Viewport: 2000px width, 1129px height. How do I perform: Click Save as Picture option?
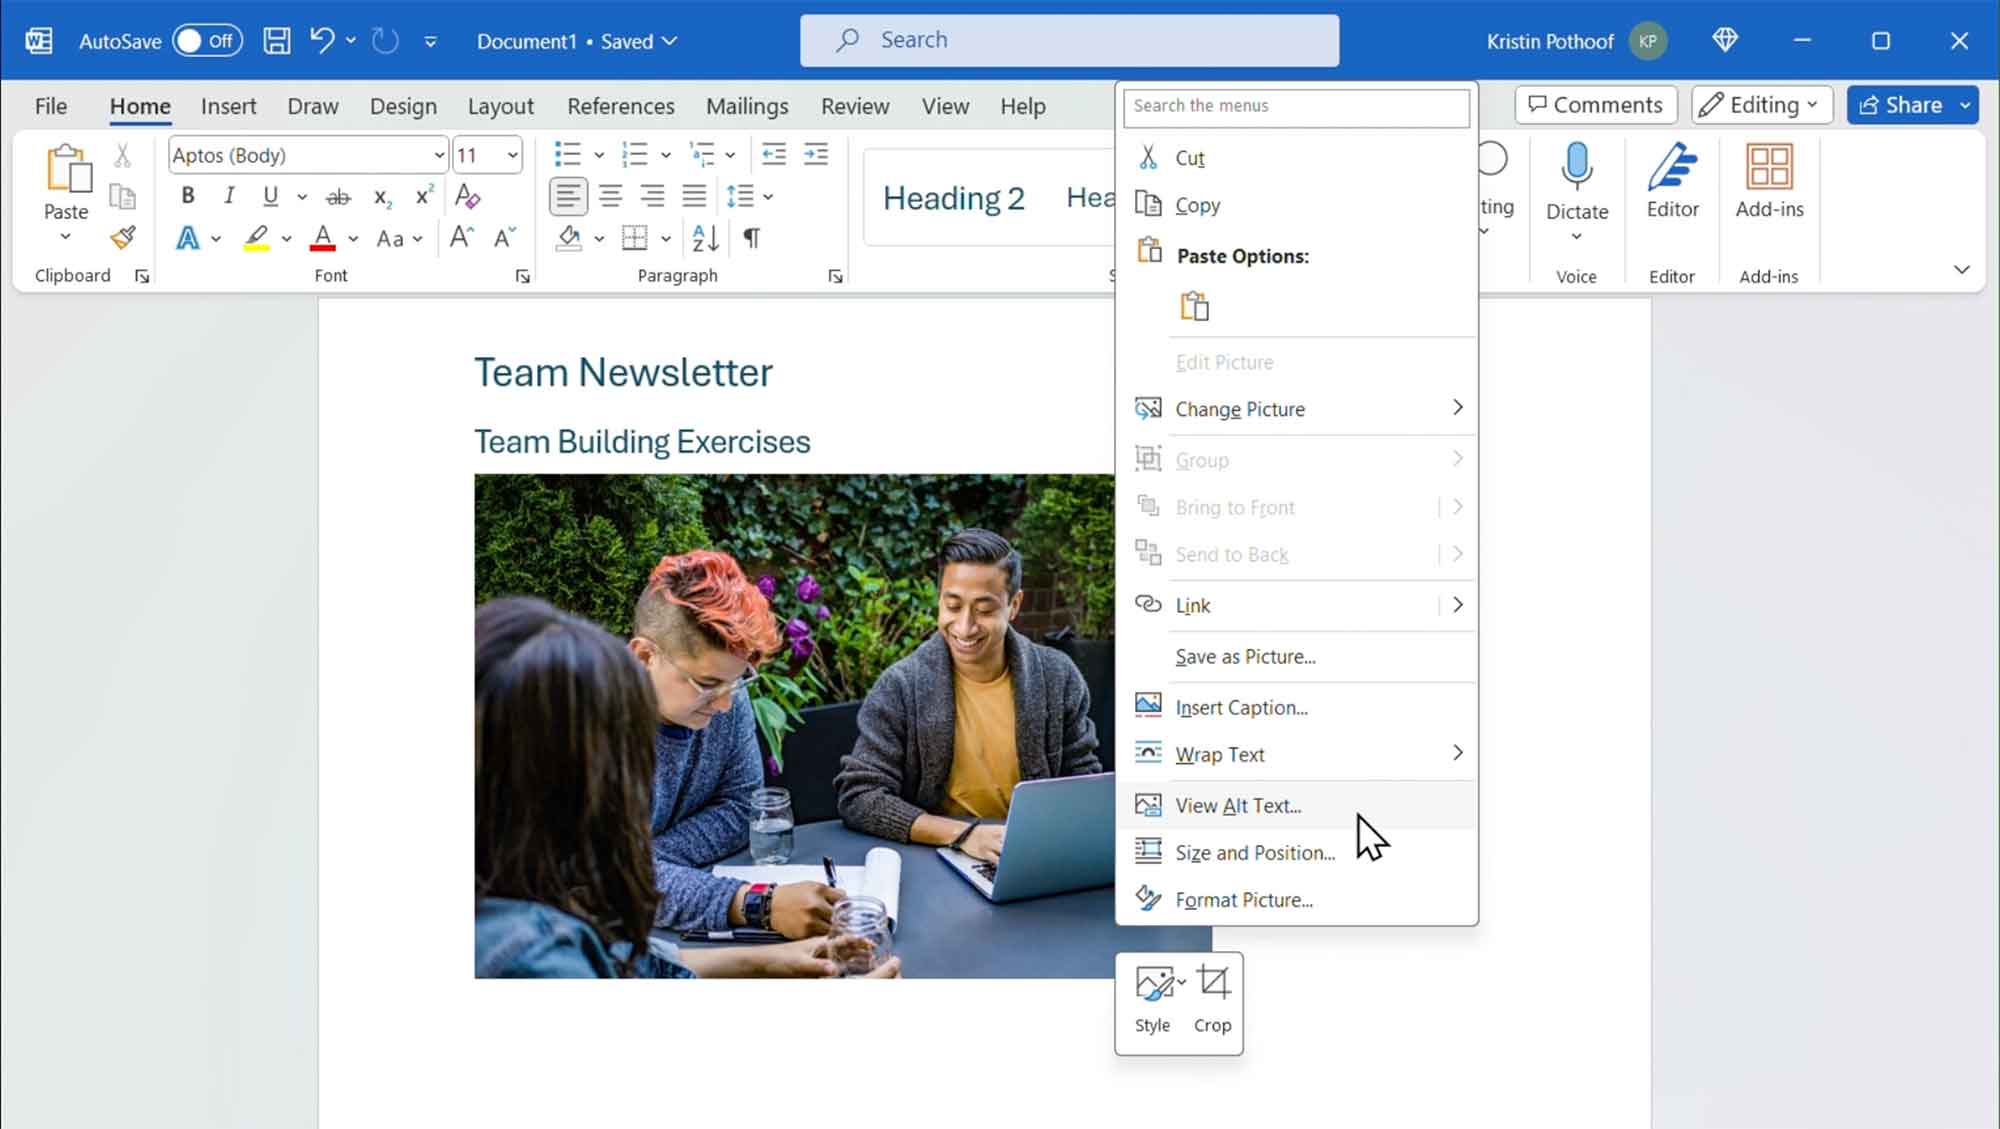[x=1246, y=657]
